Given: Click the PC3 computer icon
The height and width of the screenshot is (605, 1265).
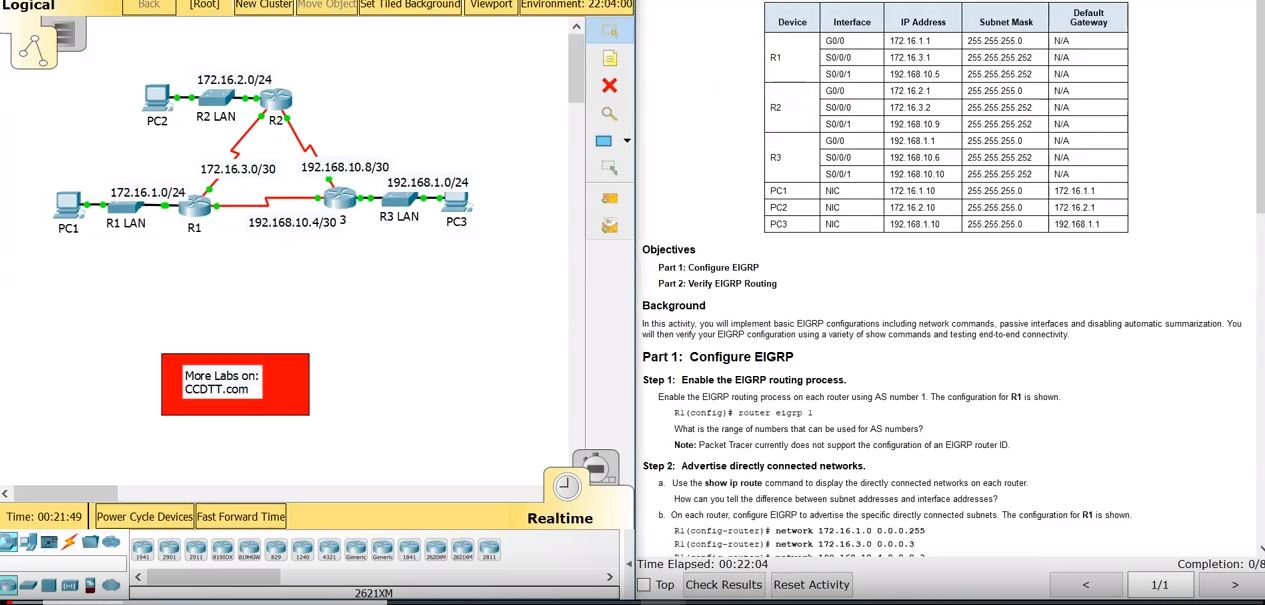Looking at the screenshot, I should click(x=457, y=201).
